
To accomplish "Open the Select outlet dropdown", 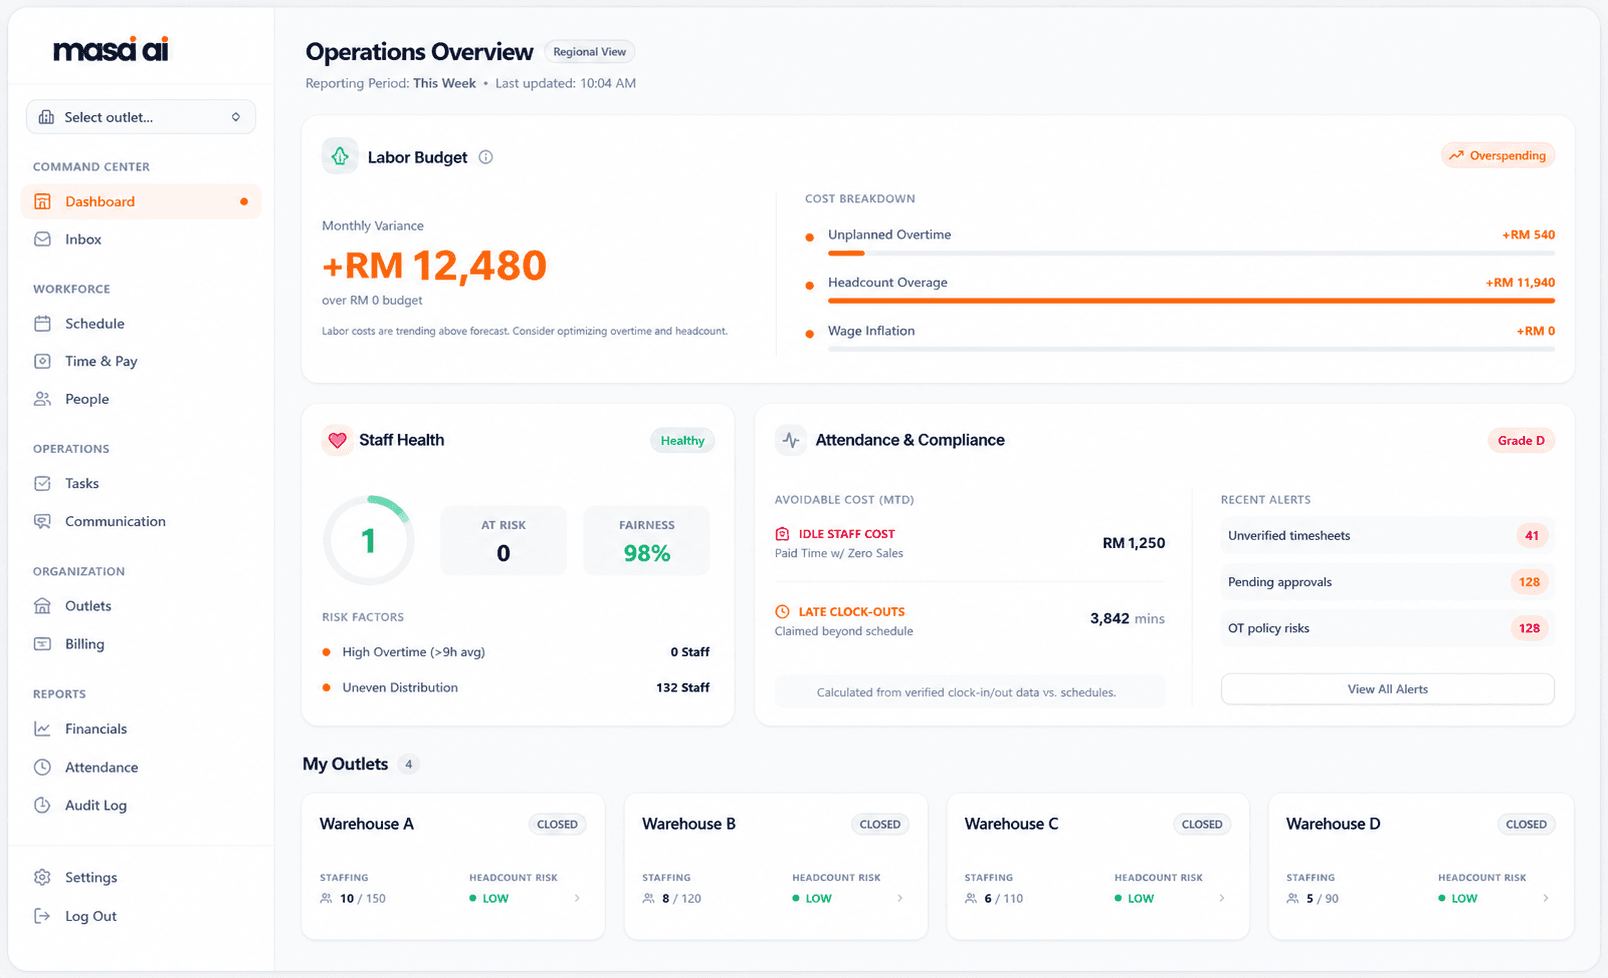I will pos(141,117).
